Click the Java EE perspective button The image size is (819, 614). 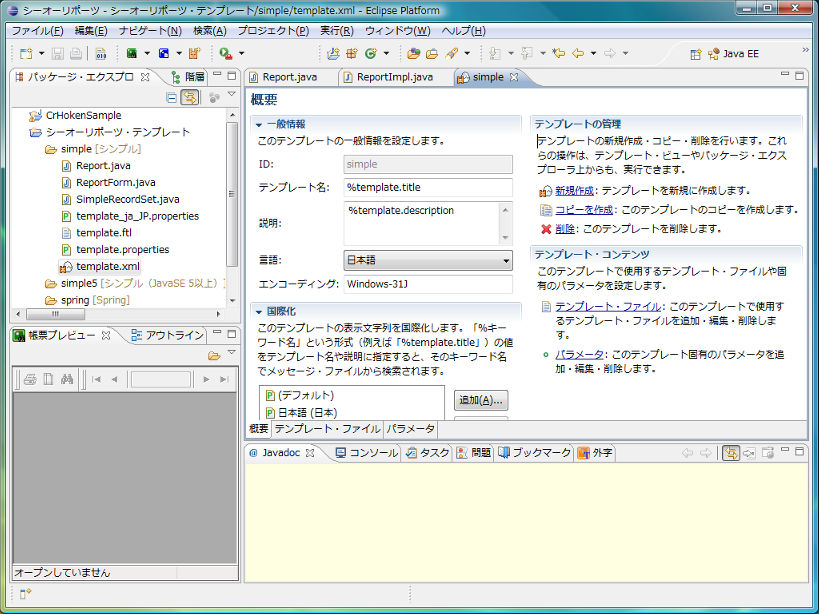click(x=733, y=54)
